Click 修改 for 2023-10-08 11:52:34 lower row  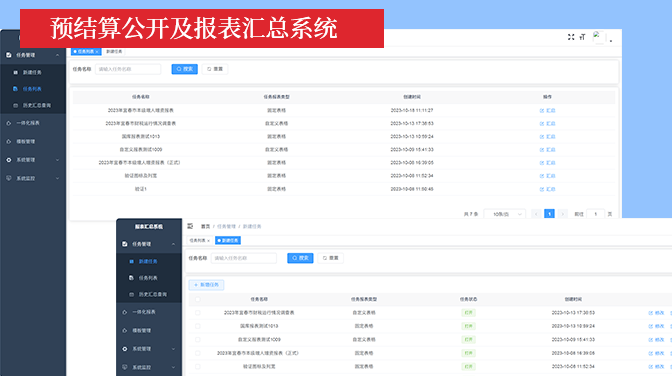(656, 367)
